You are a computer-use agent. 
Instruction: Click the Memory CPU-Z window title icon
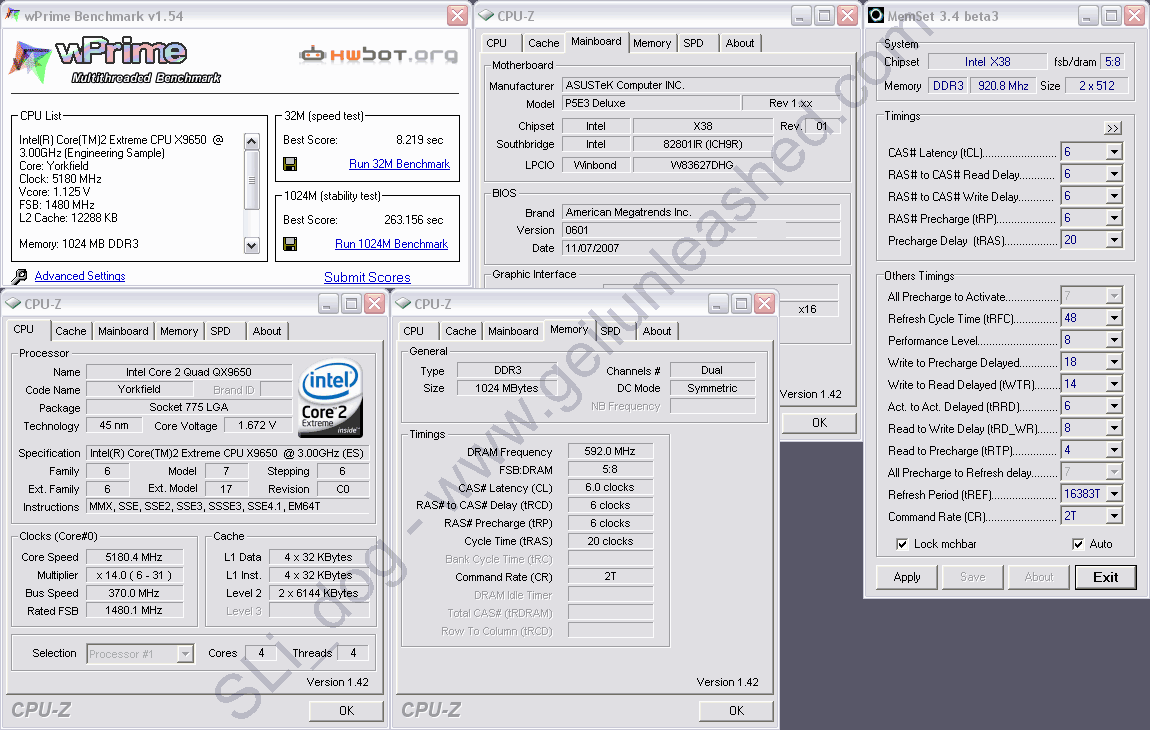(403, 304)
